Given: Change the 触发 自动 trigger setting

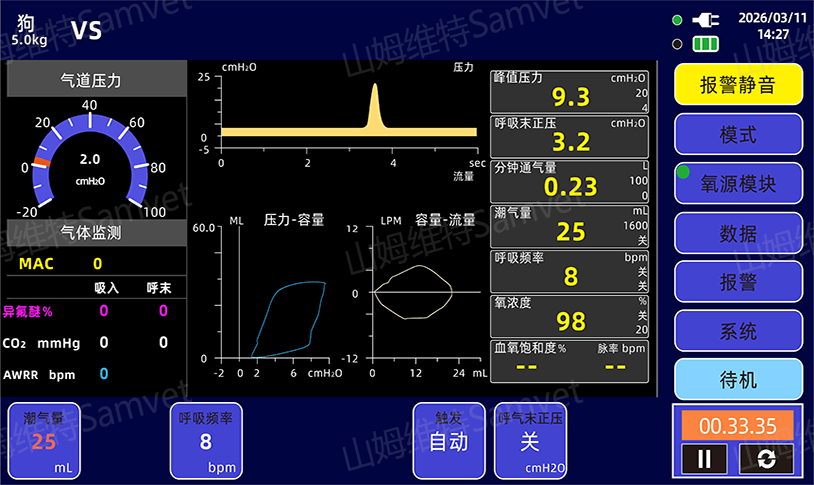Looking at the screenshot, I should 449,441.
